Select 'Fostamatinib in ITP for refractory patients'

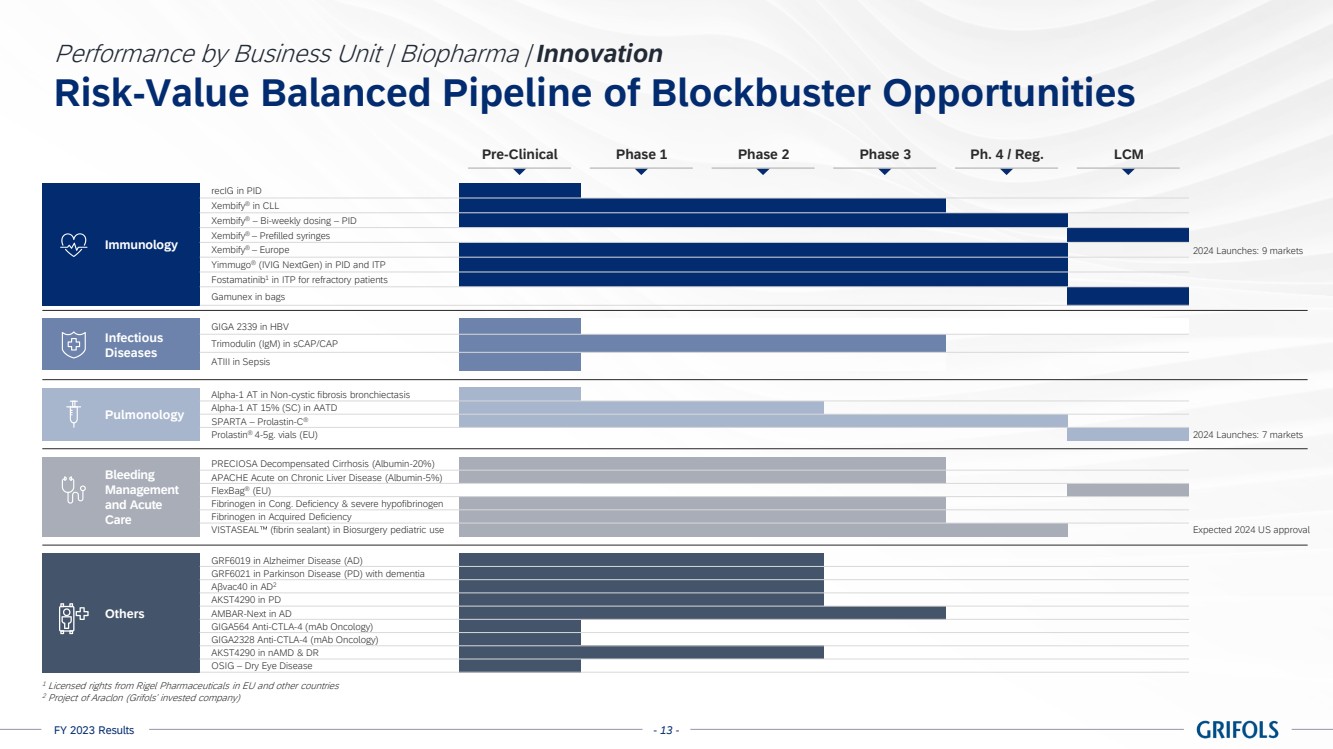[299, 280]
